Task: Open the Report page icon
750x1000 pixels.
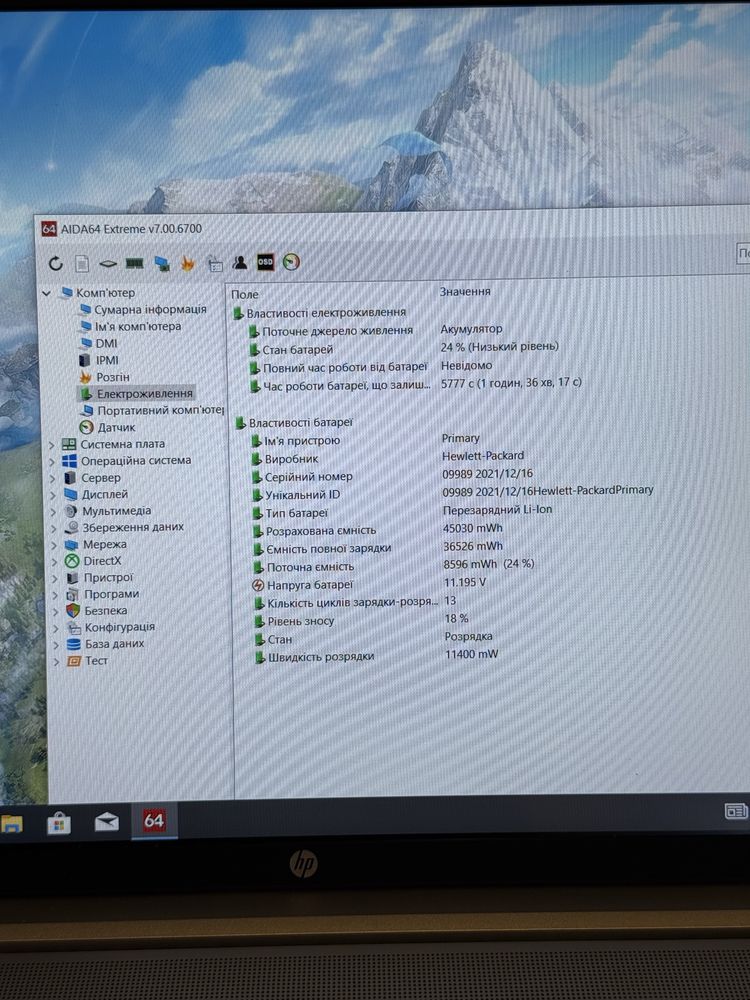Action: tap(82, 263)
